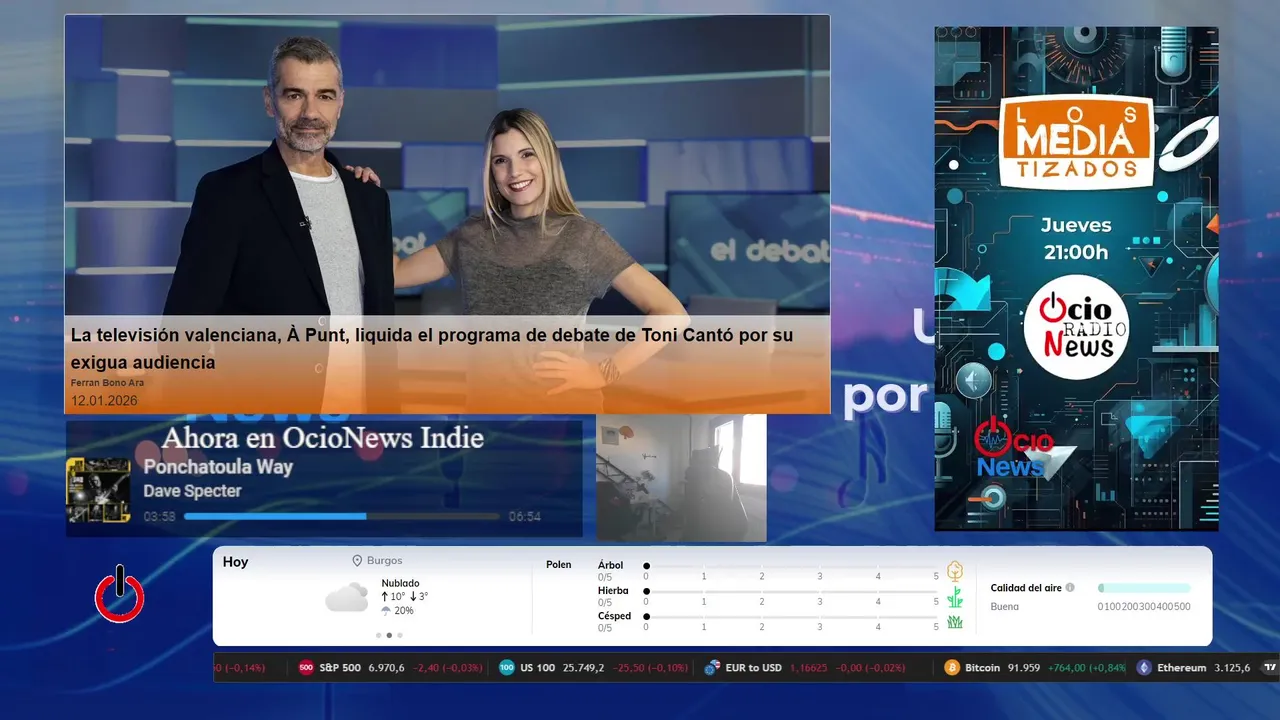1280x720 pixels.
Task: Click the air quality level bar
Action: (1144, 588)
